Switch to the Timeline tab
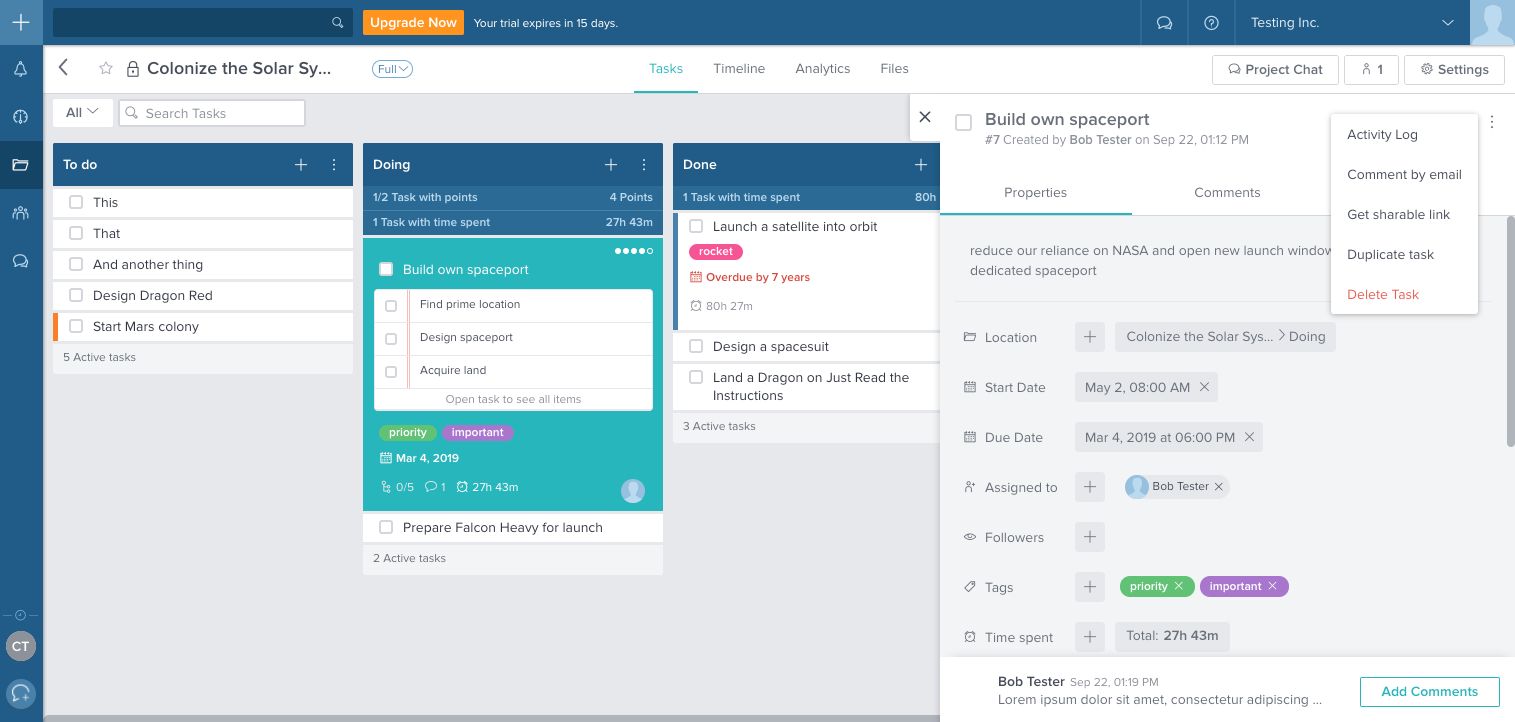 (738, 69)
